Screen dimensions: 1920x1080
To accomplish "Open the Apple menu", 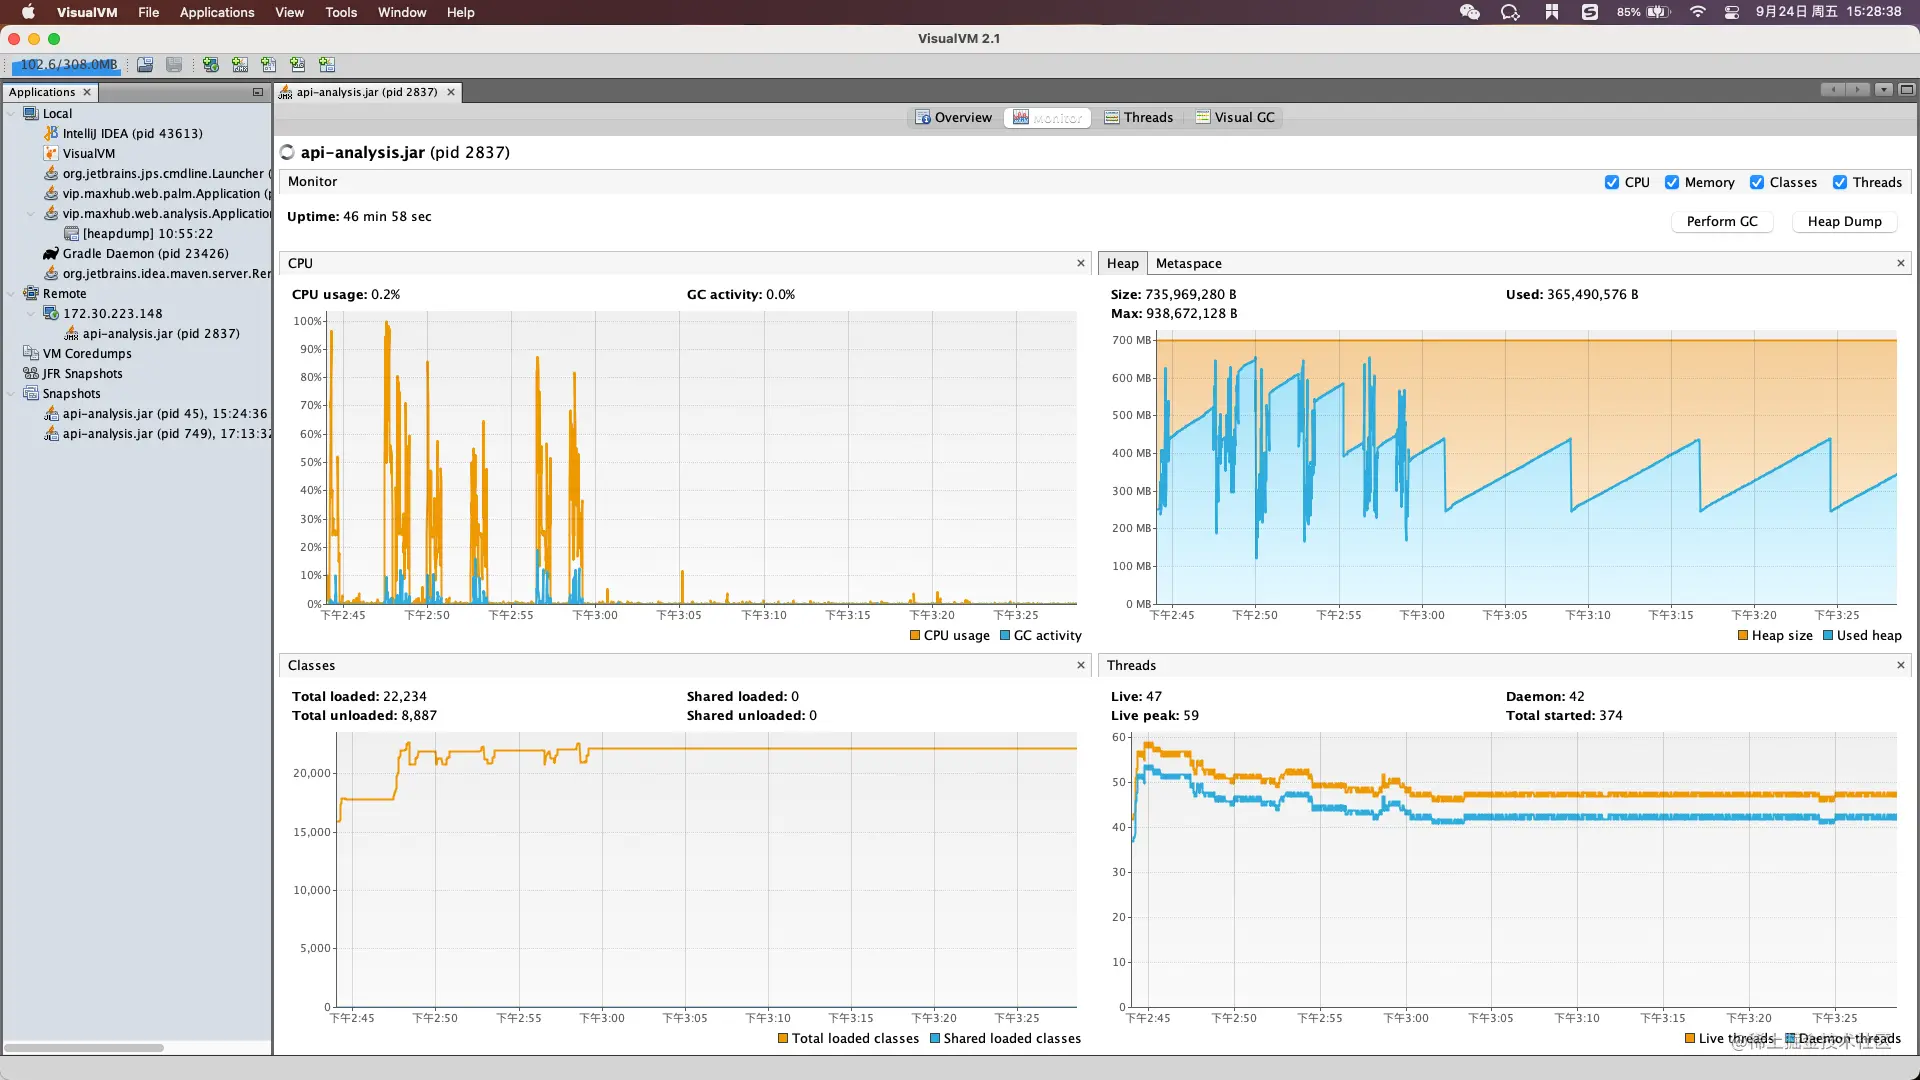I will (x=28, y=12).
